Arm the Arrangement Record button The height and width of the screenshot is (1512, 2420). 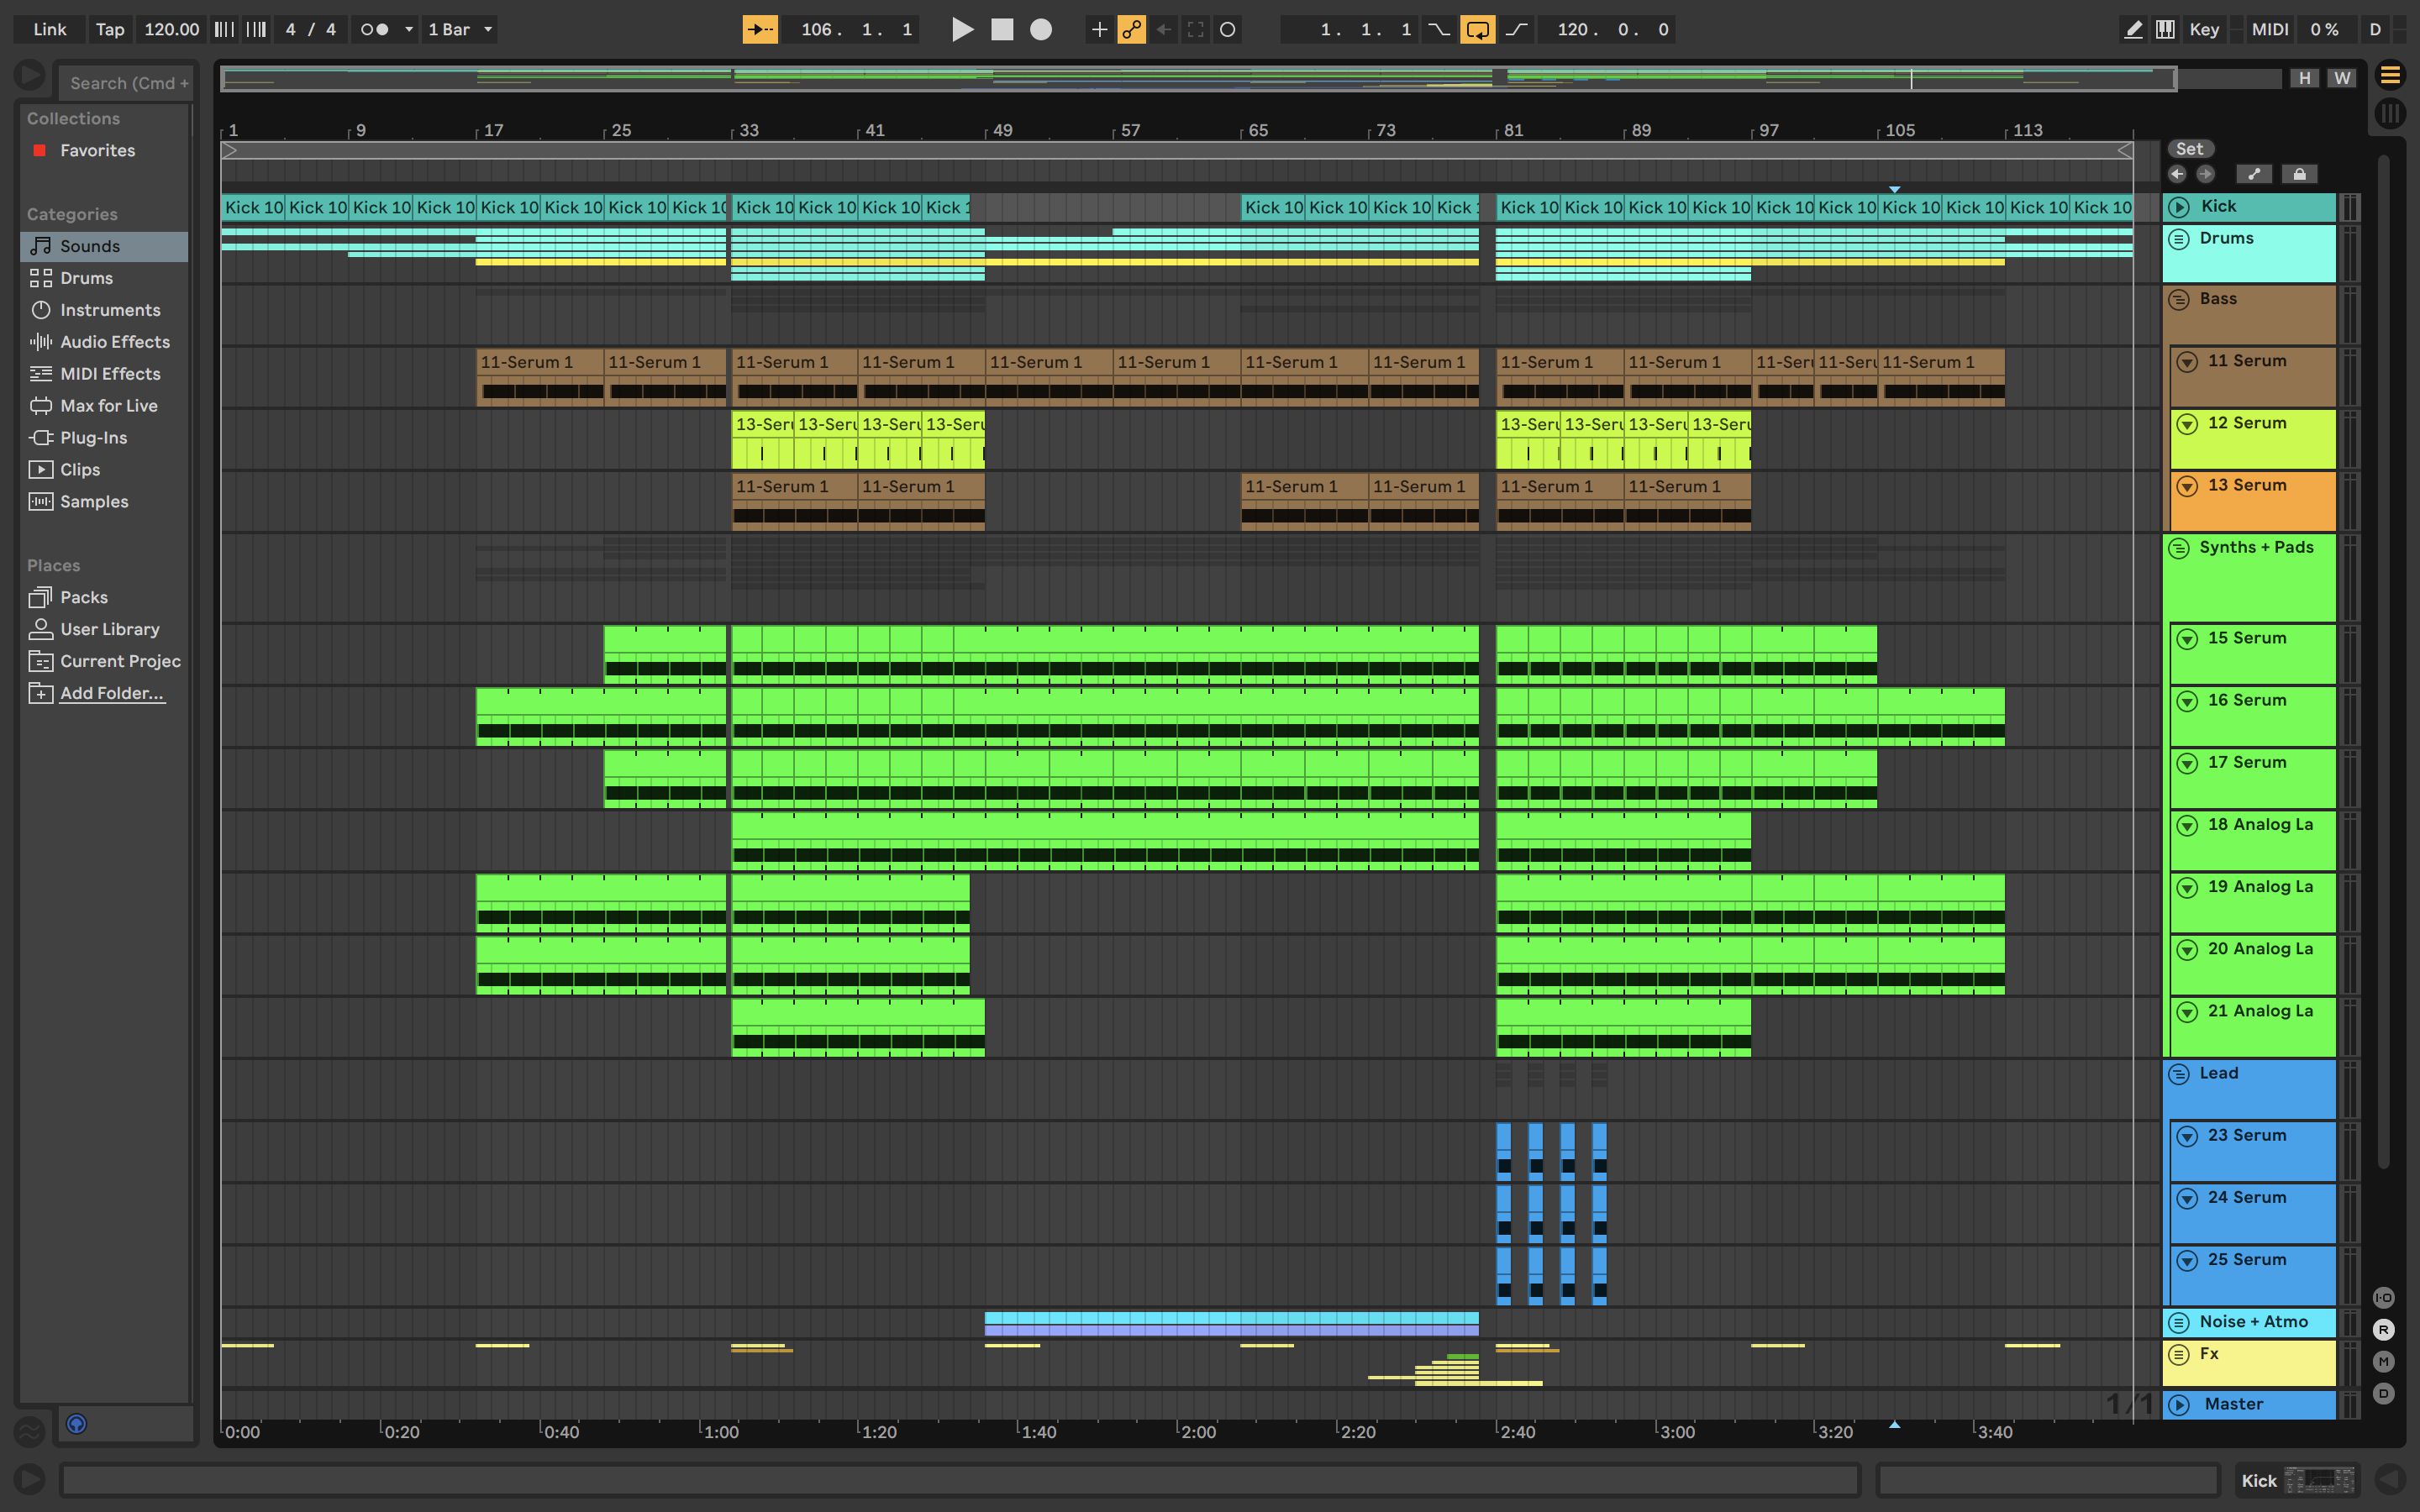(x=1041, y=29)
